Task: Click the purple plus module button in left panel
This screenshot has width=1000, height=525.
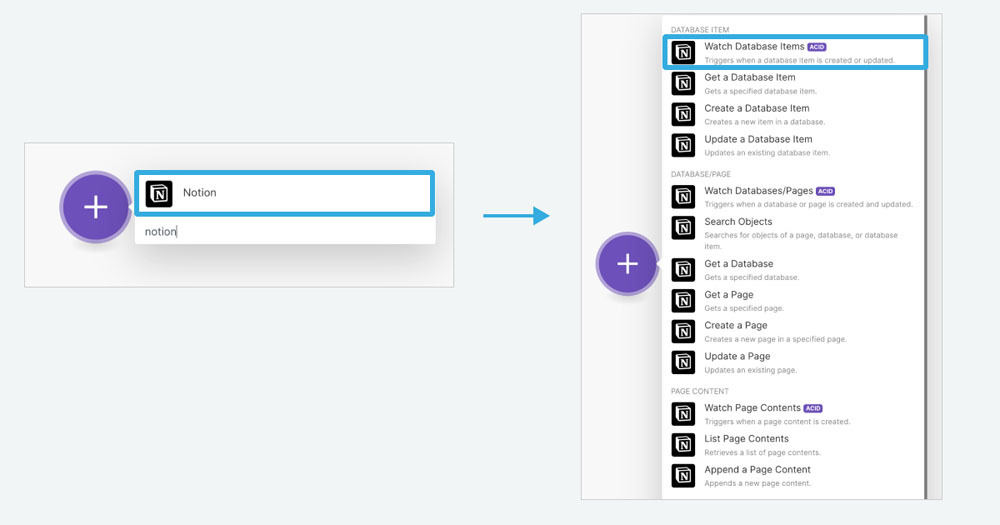Action: 96,207
